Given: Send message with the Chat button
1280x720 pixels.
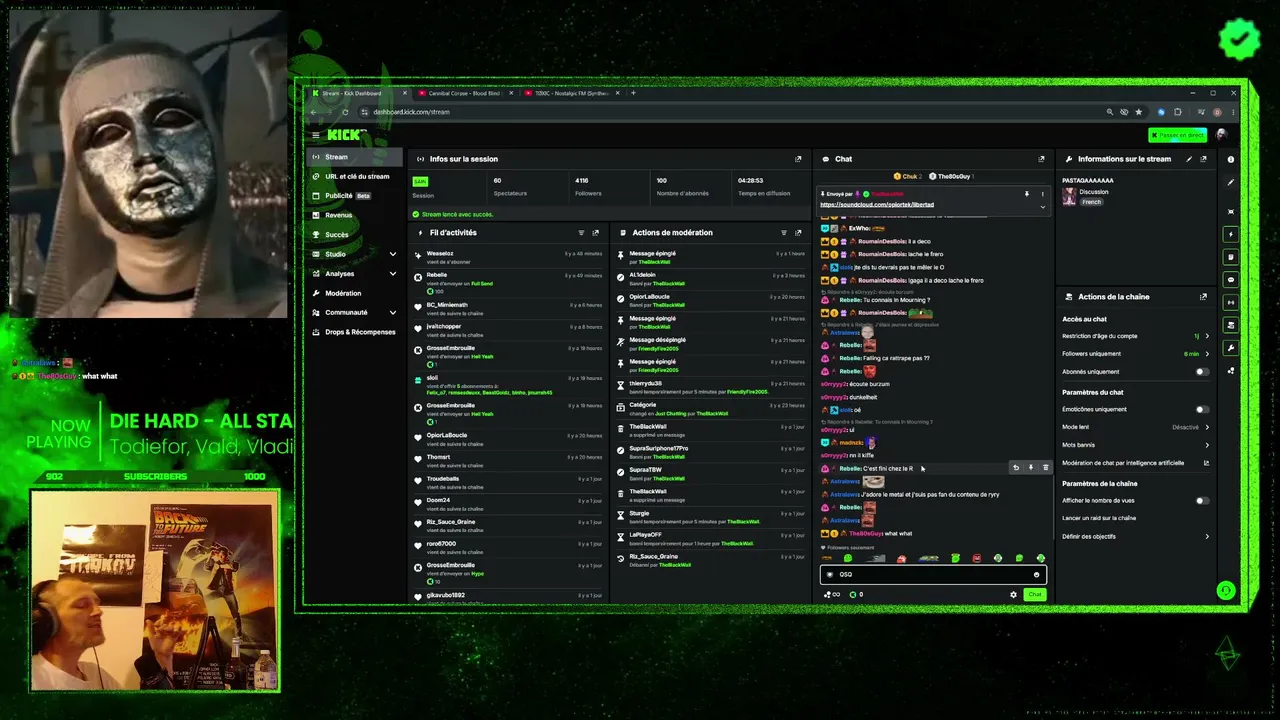Looking at the screenshot, I should pyautogui.click(x=1034, y=595).
